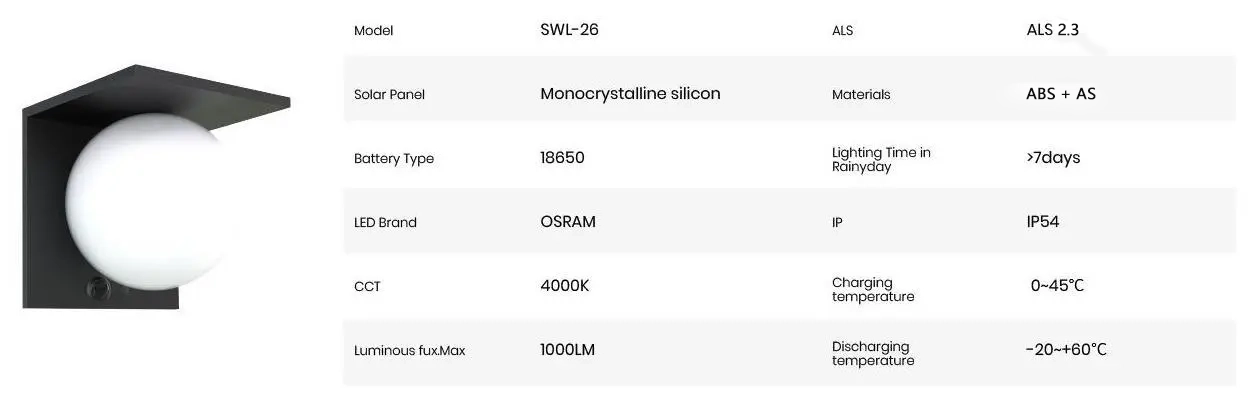Click the LED Brand label
The image size is (1249, 408).
(385, 223)
